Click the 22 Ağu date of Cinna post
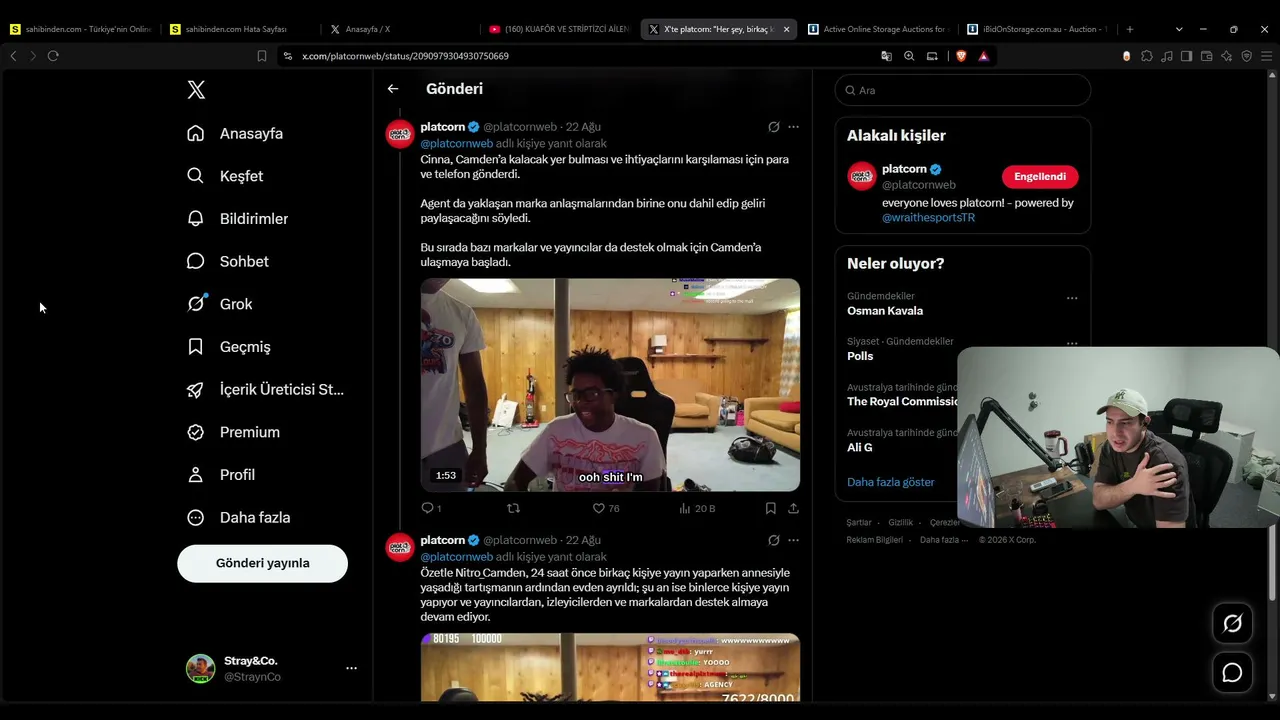The height and width of the screenshot is (720, 1280). tap(583, 127)
